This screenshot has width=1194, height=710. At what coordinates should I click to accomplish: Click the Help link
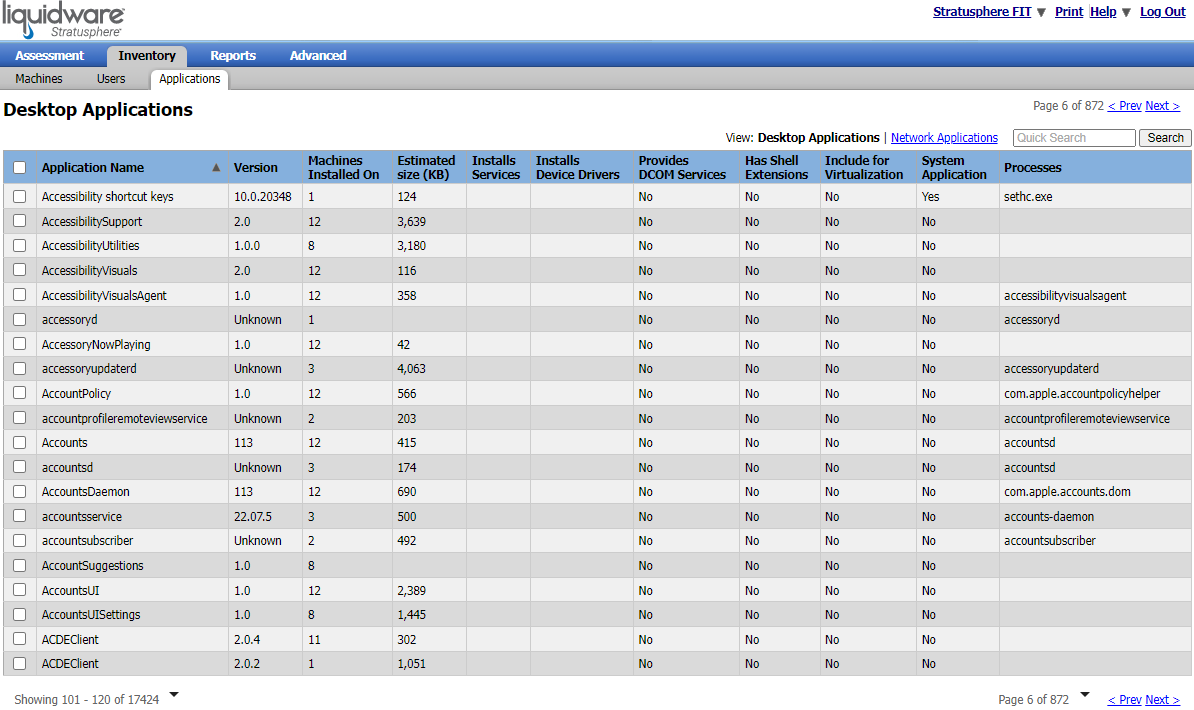(1103, 11)
